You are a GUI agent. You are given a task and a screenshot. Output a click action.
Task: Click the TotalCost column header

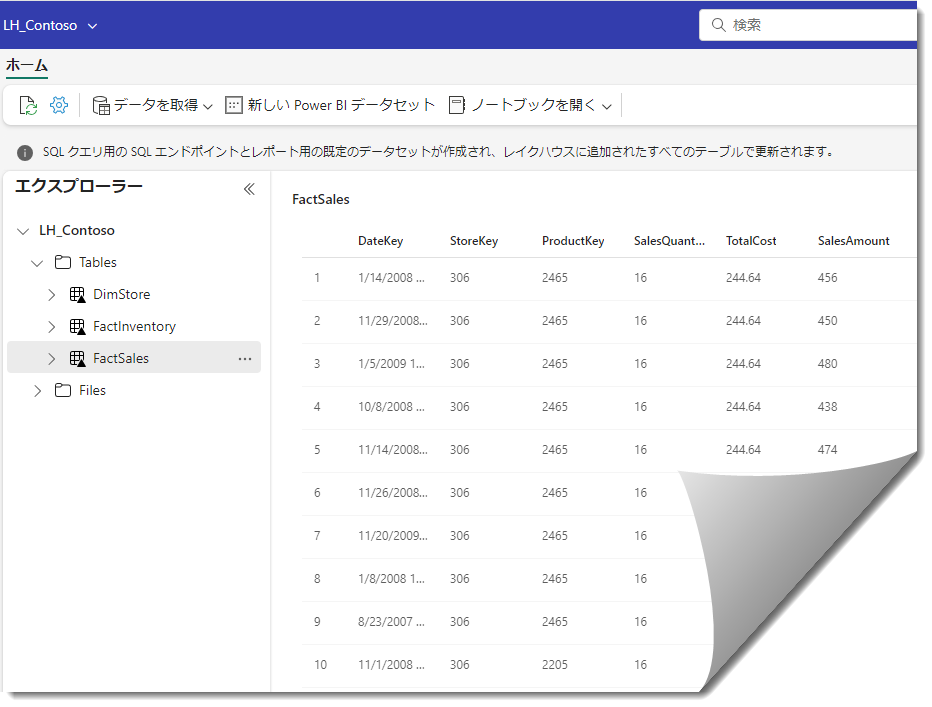[x=751, y=241]
